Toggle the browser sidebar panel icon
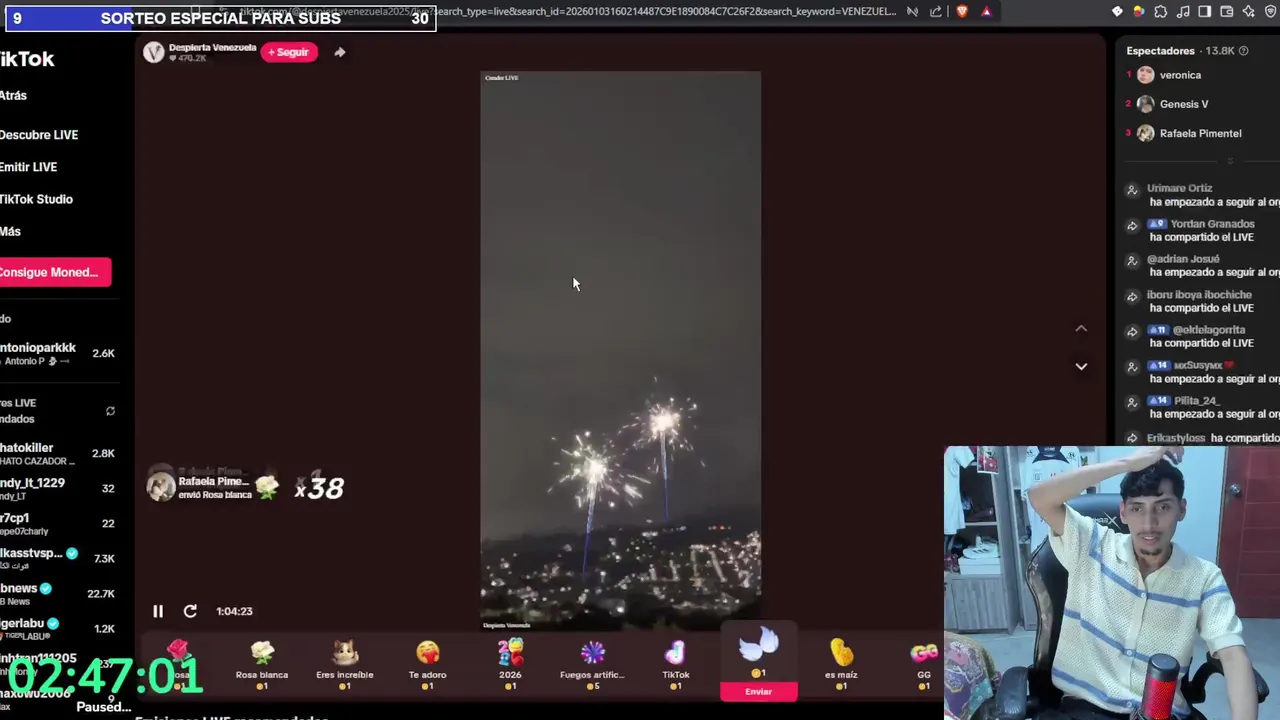This screenshot has width=1280, height=720. pyautogui.click(x=1204, y=12)
